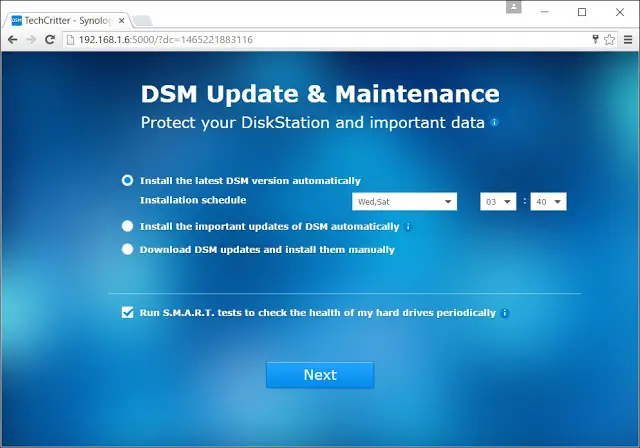Select Install latest DSM version automatically
The image size is (640, 448).
click(127, 180)
